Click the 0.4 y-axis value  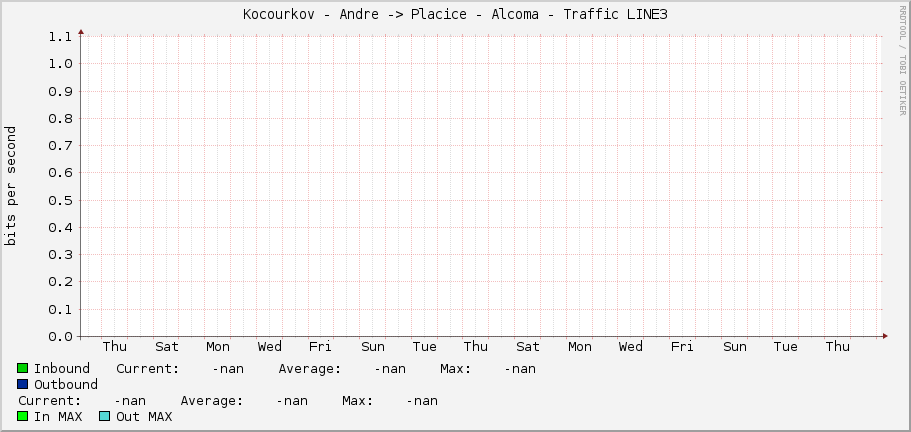coord(60,228)
